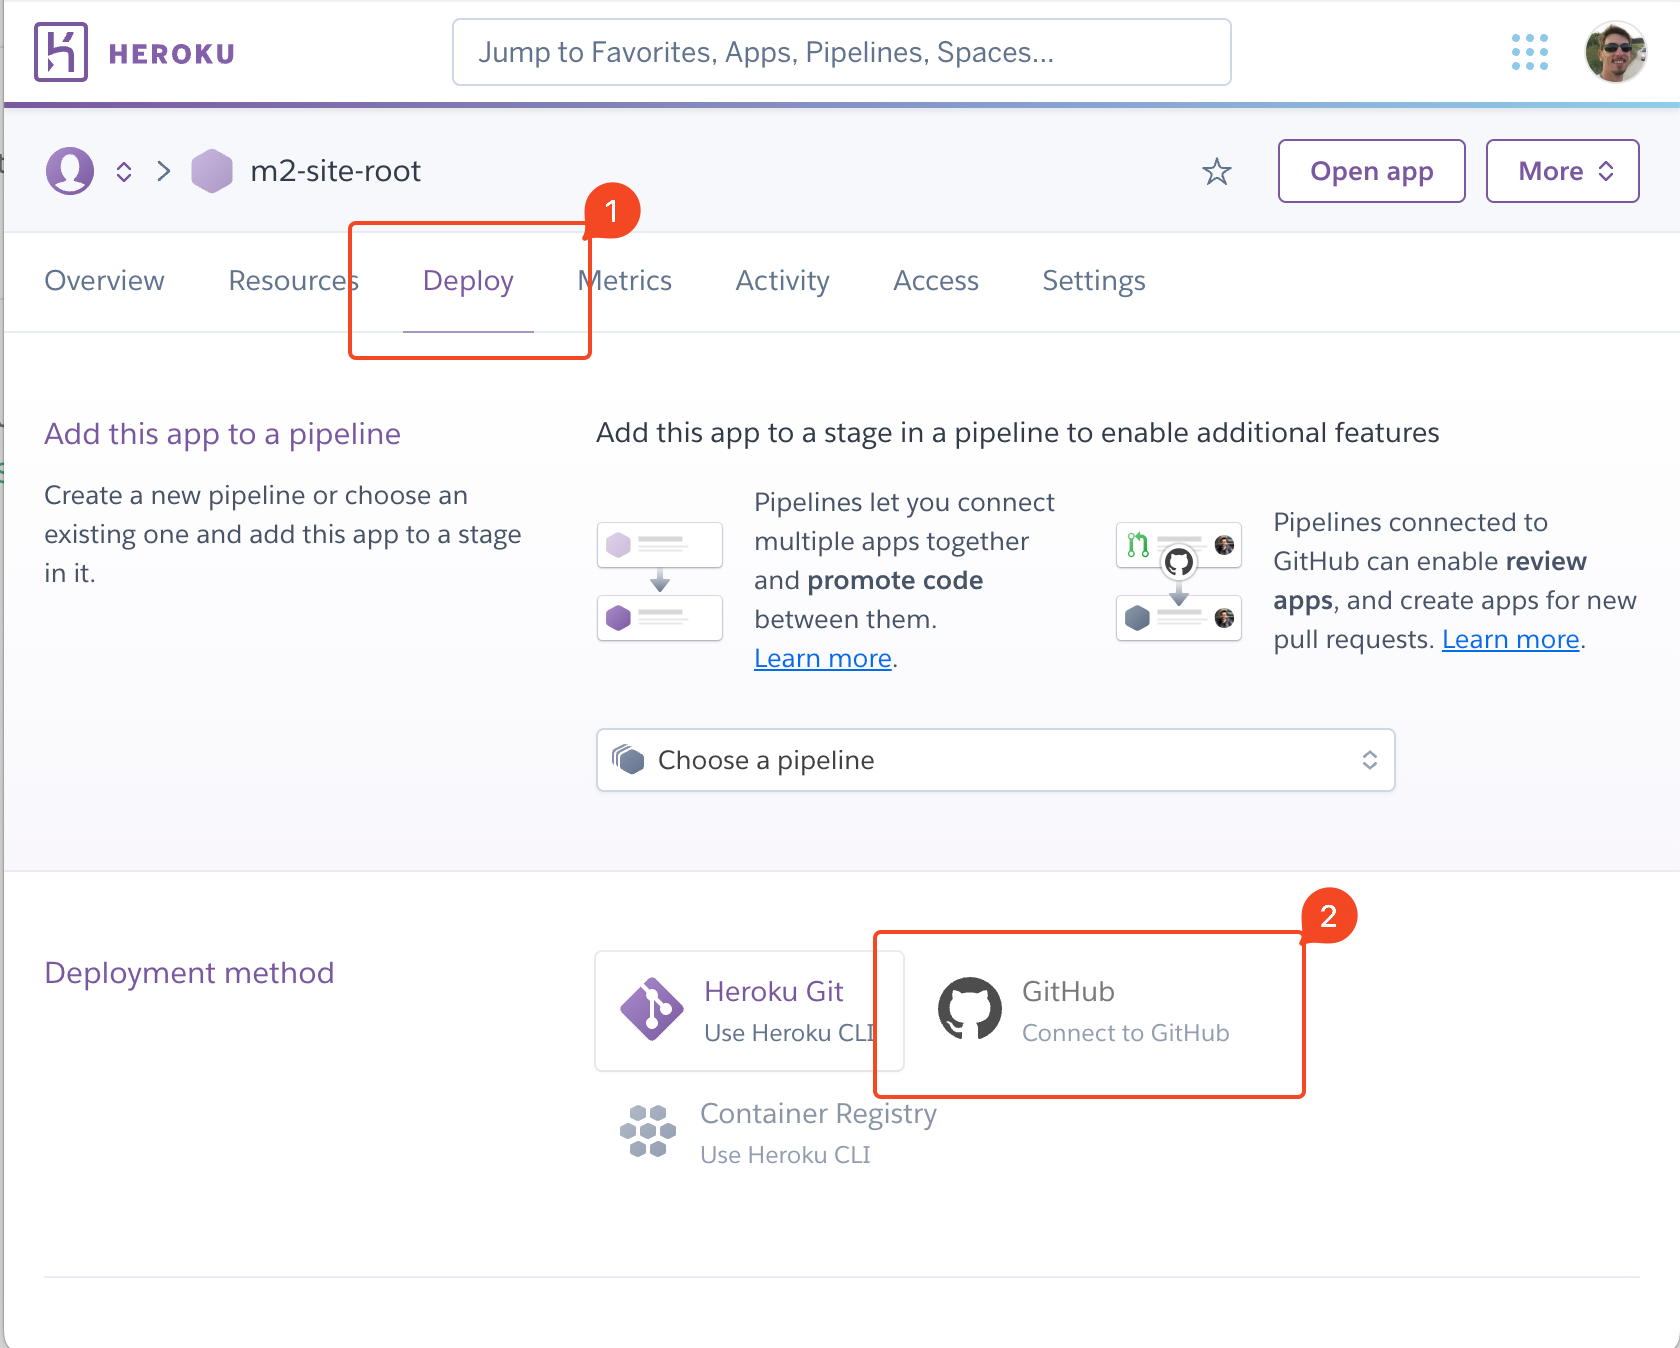This screenshot has height=1348, width=1680.
Task: Click the Jump to Favorites search field
Action: [x=841, y=52]
